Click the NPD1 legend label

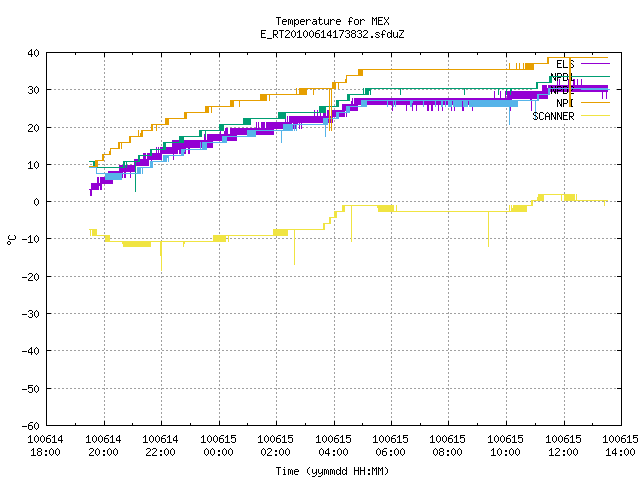tap(562, 77)
